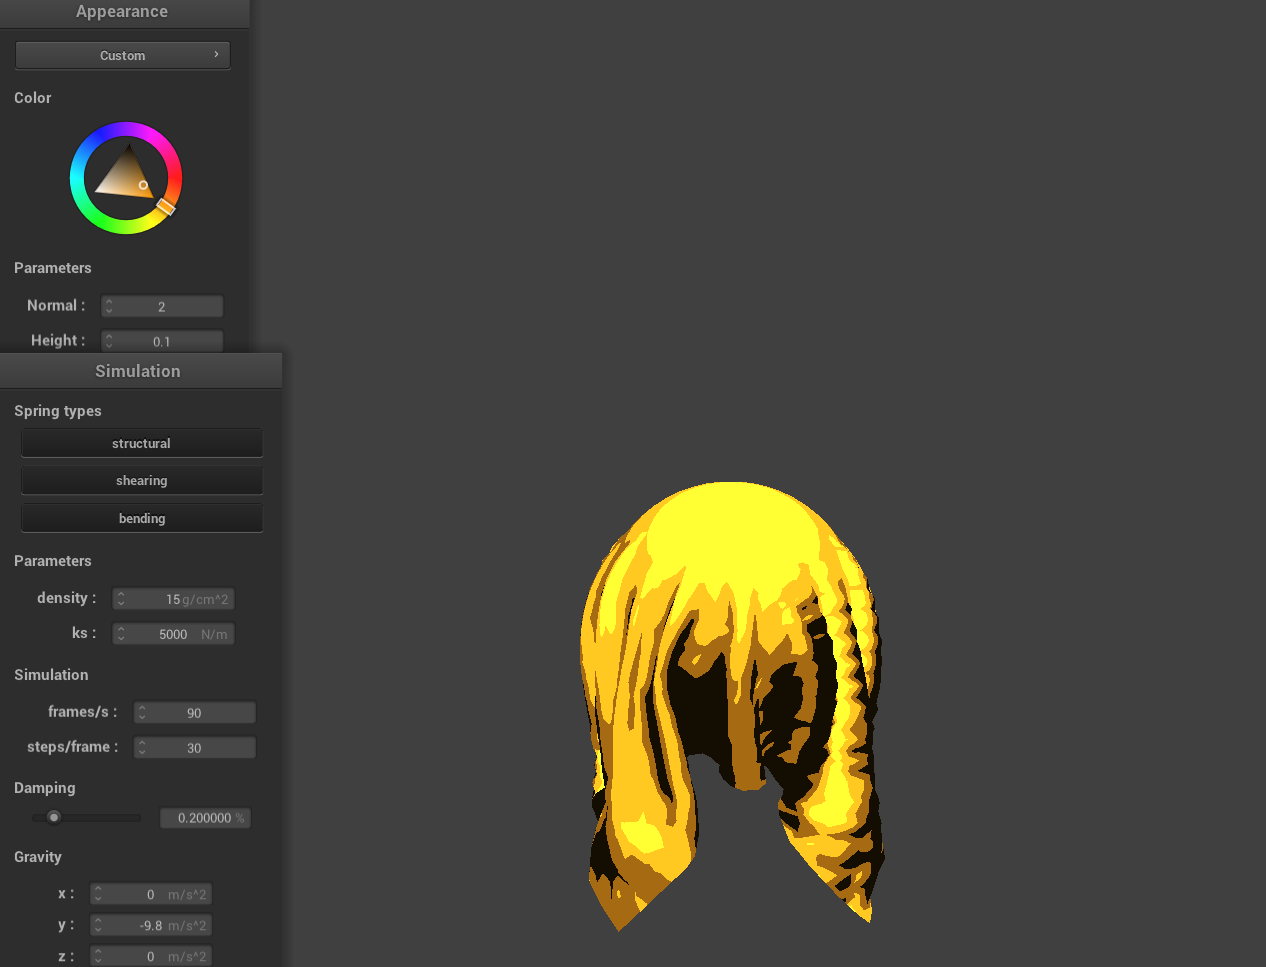Open the Custom appearance dropdown
This screenshot has width=1266, height=967.
[122, 55]
